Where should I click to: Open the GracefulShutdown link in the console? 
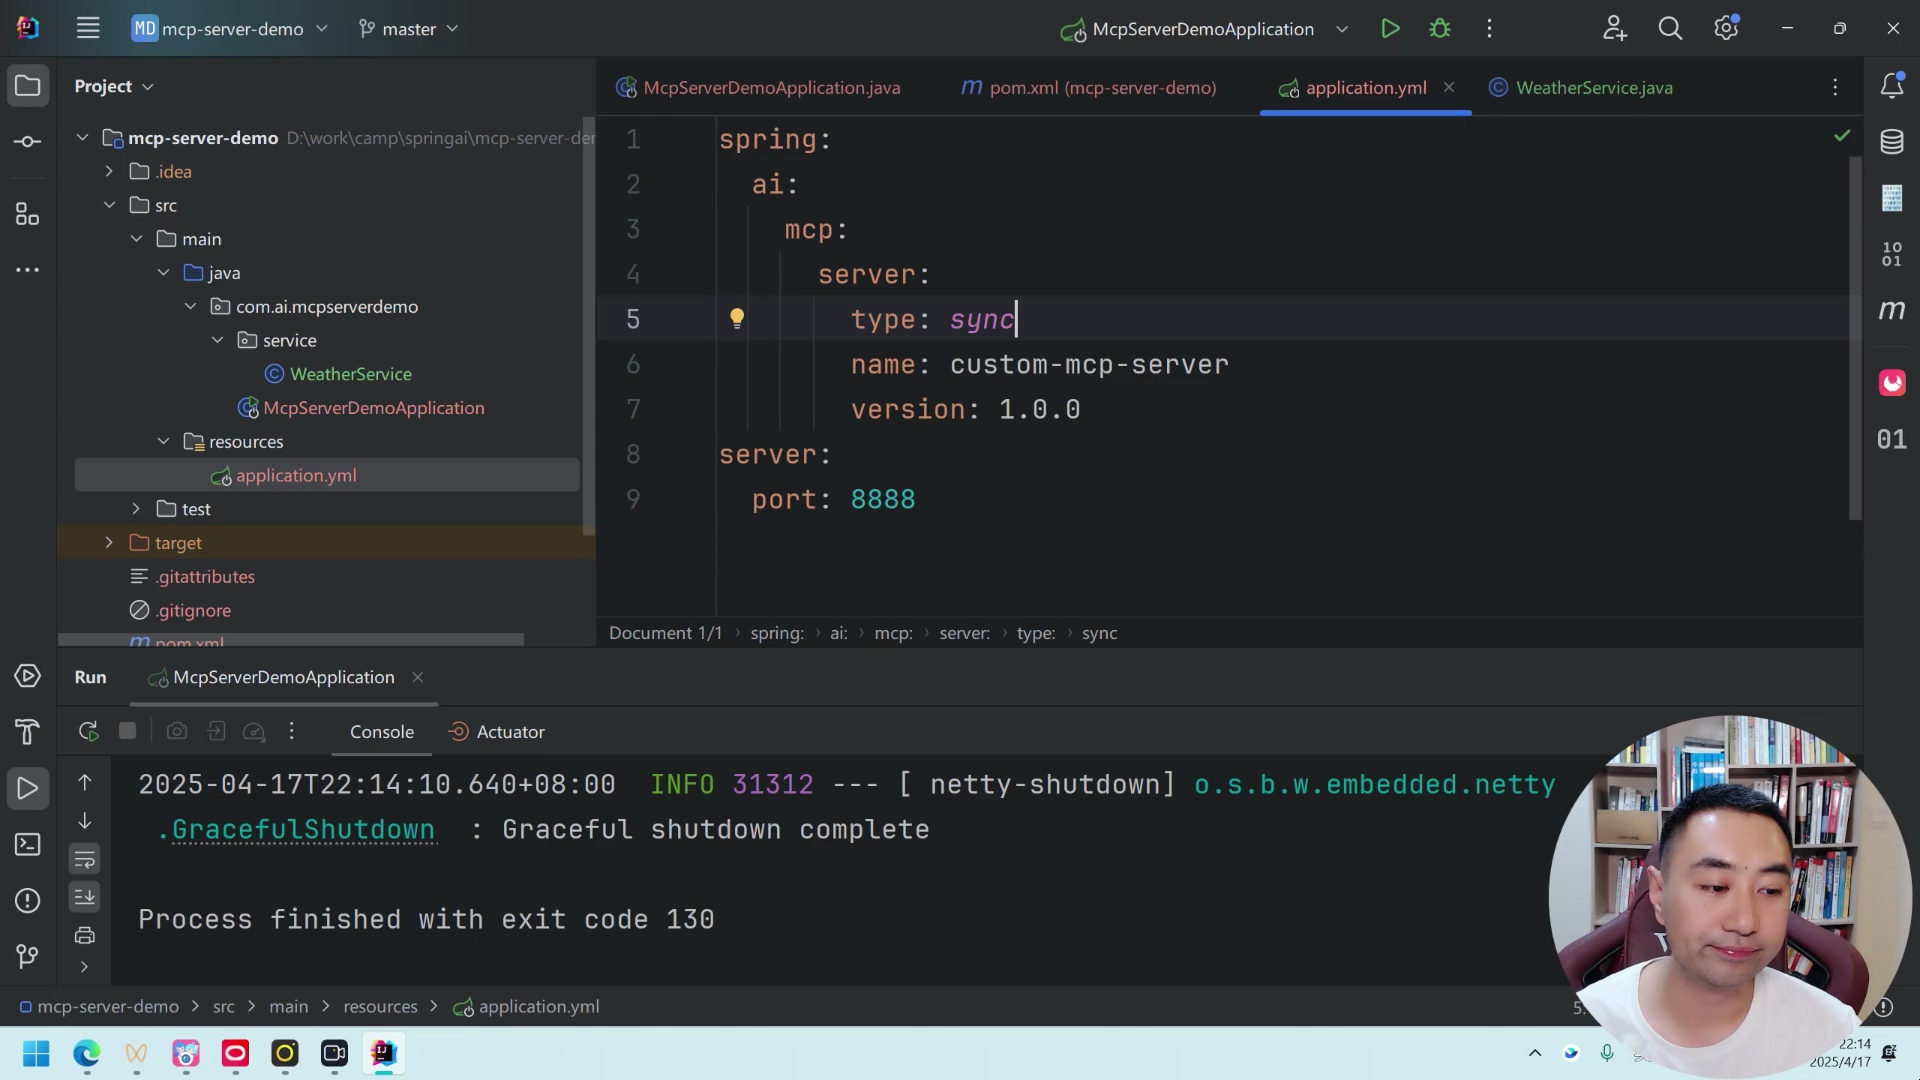[303, 830]
